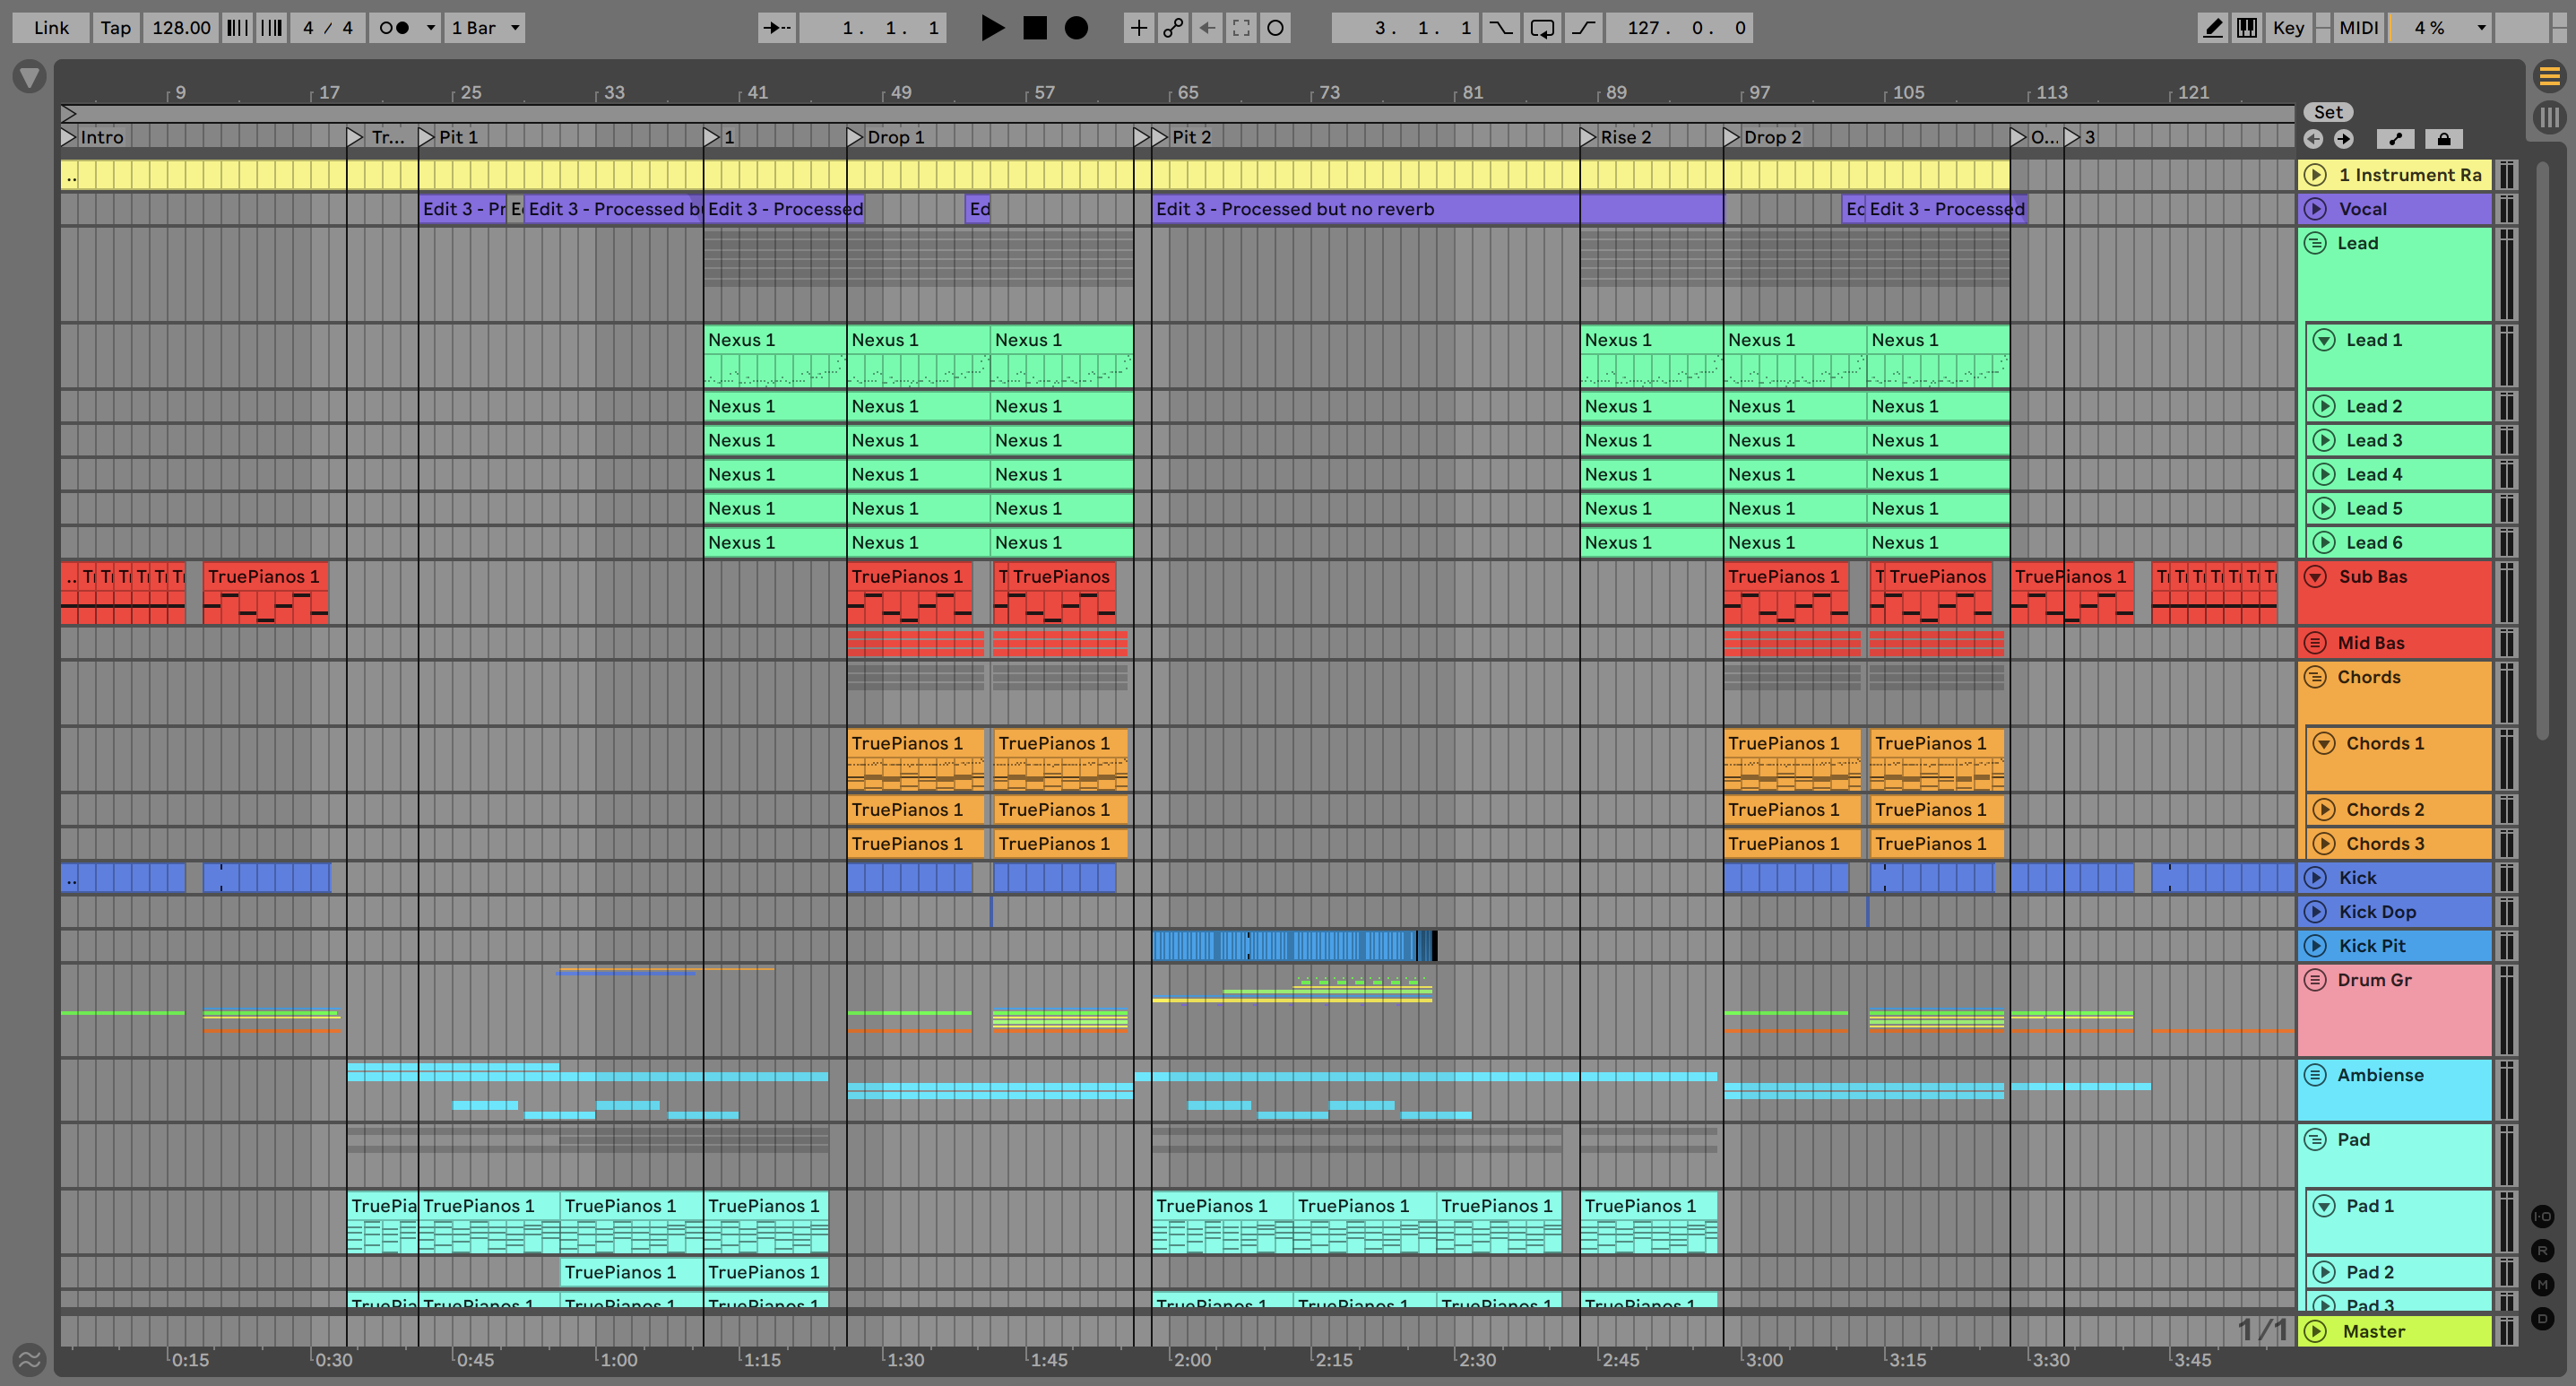Jump to next locator arrow
Image resolution: width=2576 pixels, height=1386 pixels.
pos(2343,139)
